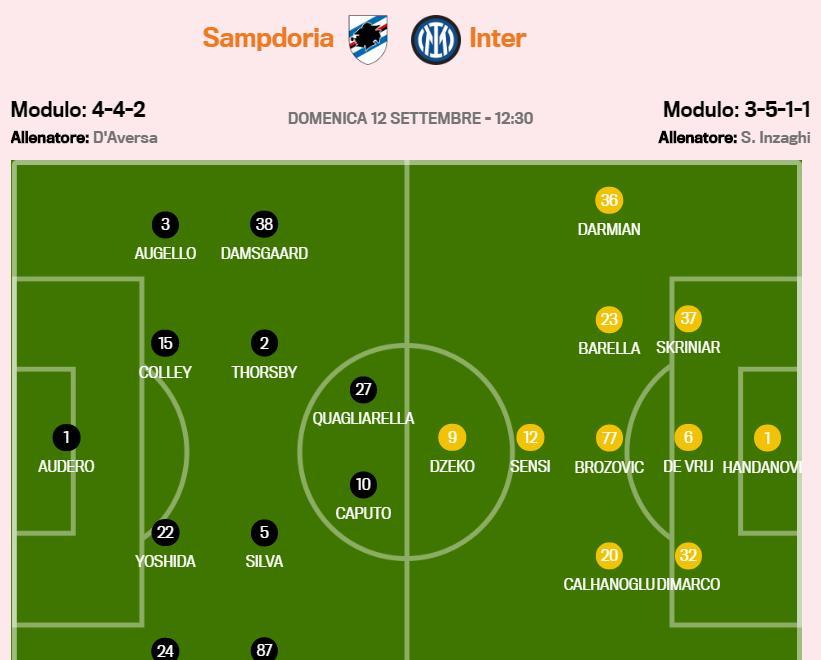Click Sampdoria coach name D'Aversa
The width and height of the screenshot is (821, 660).
(x=125, y=138)
